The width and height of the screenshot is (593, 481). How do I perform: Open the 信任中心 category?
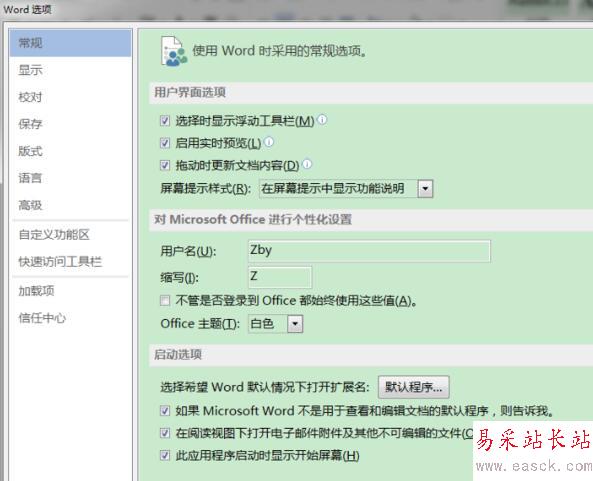coord(70,318)
